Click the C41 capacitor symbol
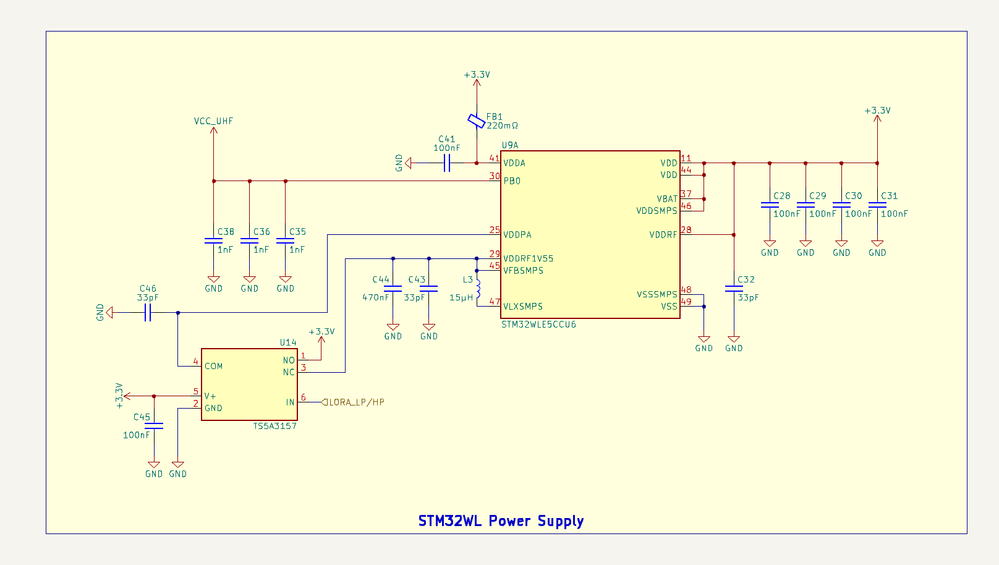Image resolution: width=999 pixels, height=565 pixels. pos(447,164)
